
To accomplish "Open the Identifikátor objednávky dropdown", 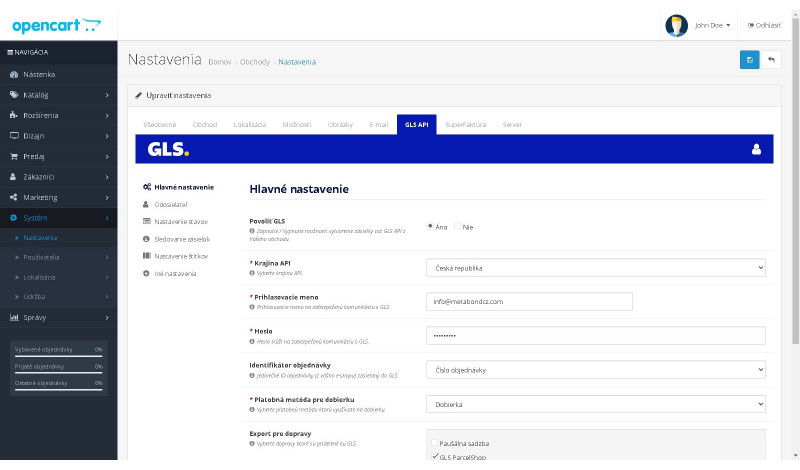I will click(x=595, y=370).
